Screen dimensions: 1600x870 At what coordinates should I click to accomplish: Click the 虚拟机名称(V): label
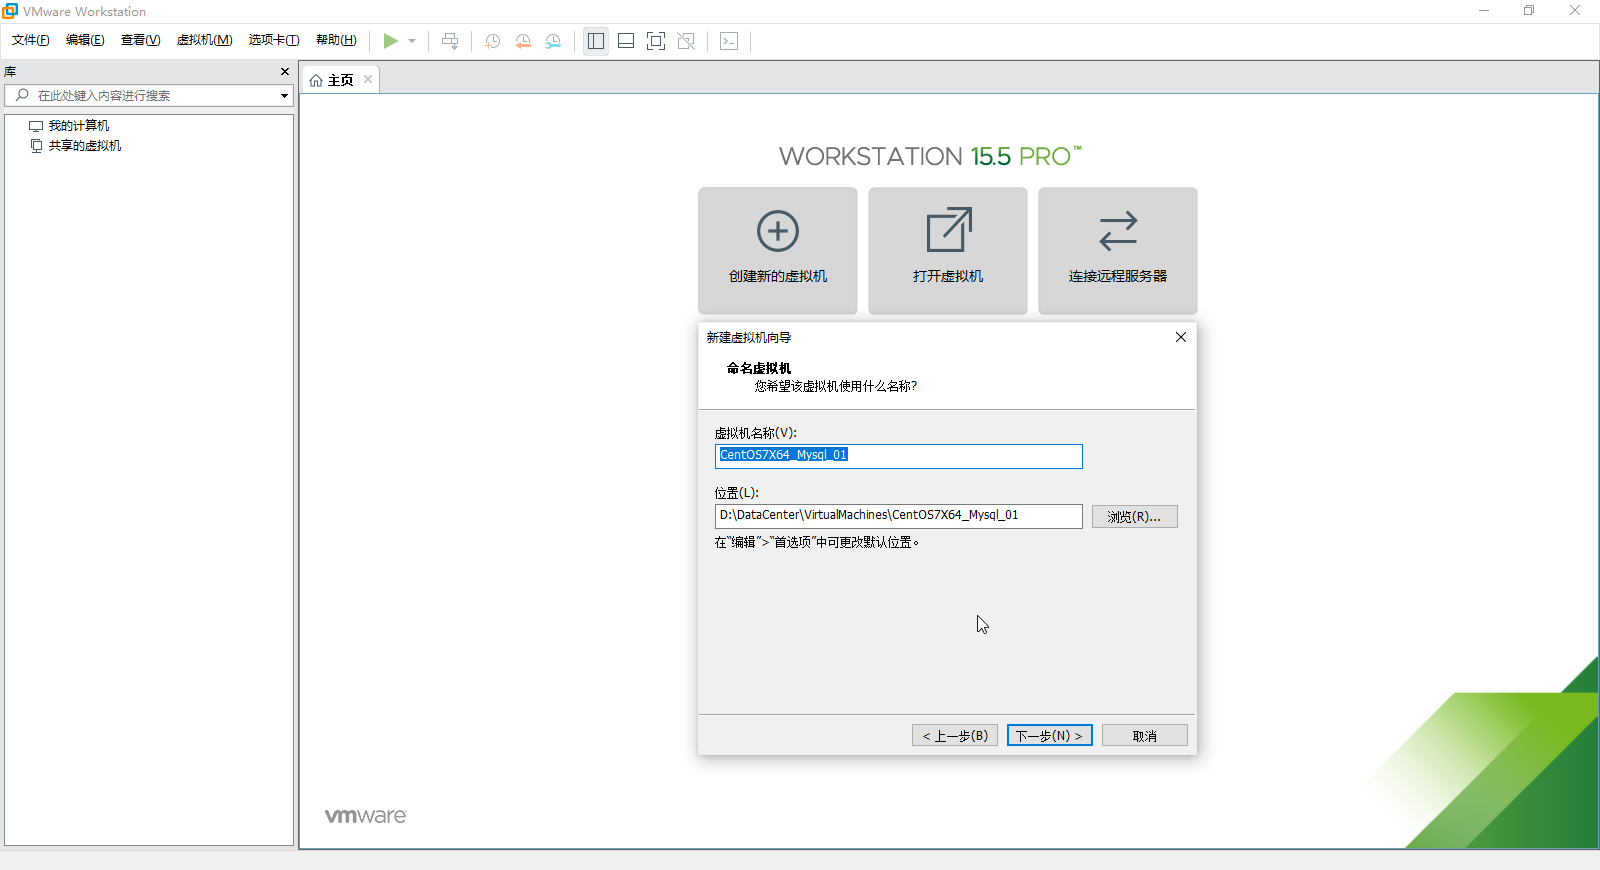click(755, 433)
